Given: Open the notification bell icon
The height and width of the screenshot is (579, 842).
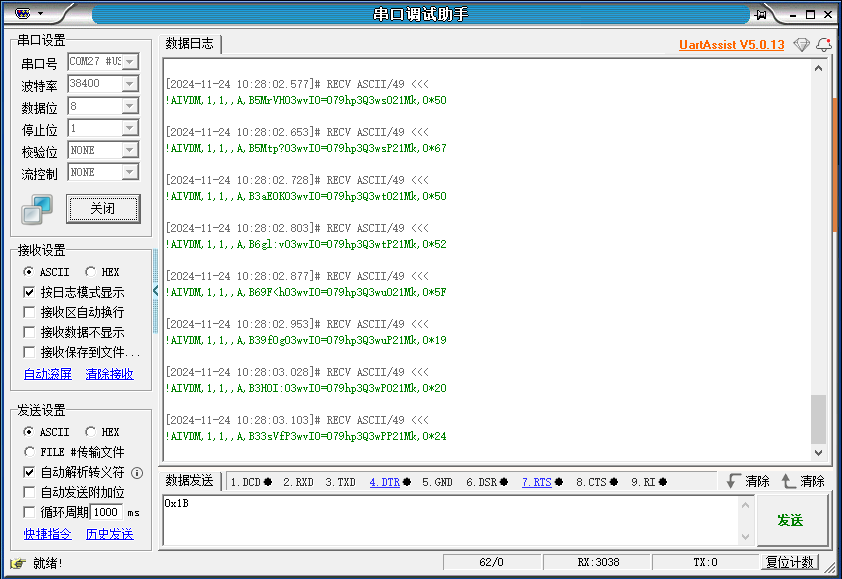Looking at the screenshot, I should tap(823, 46).
